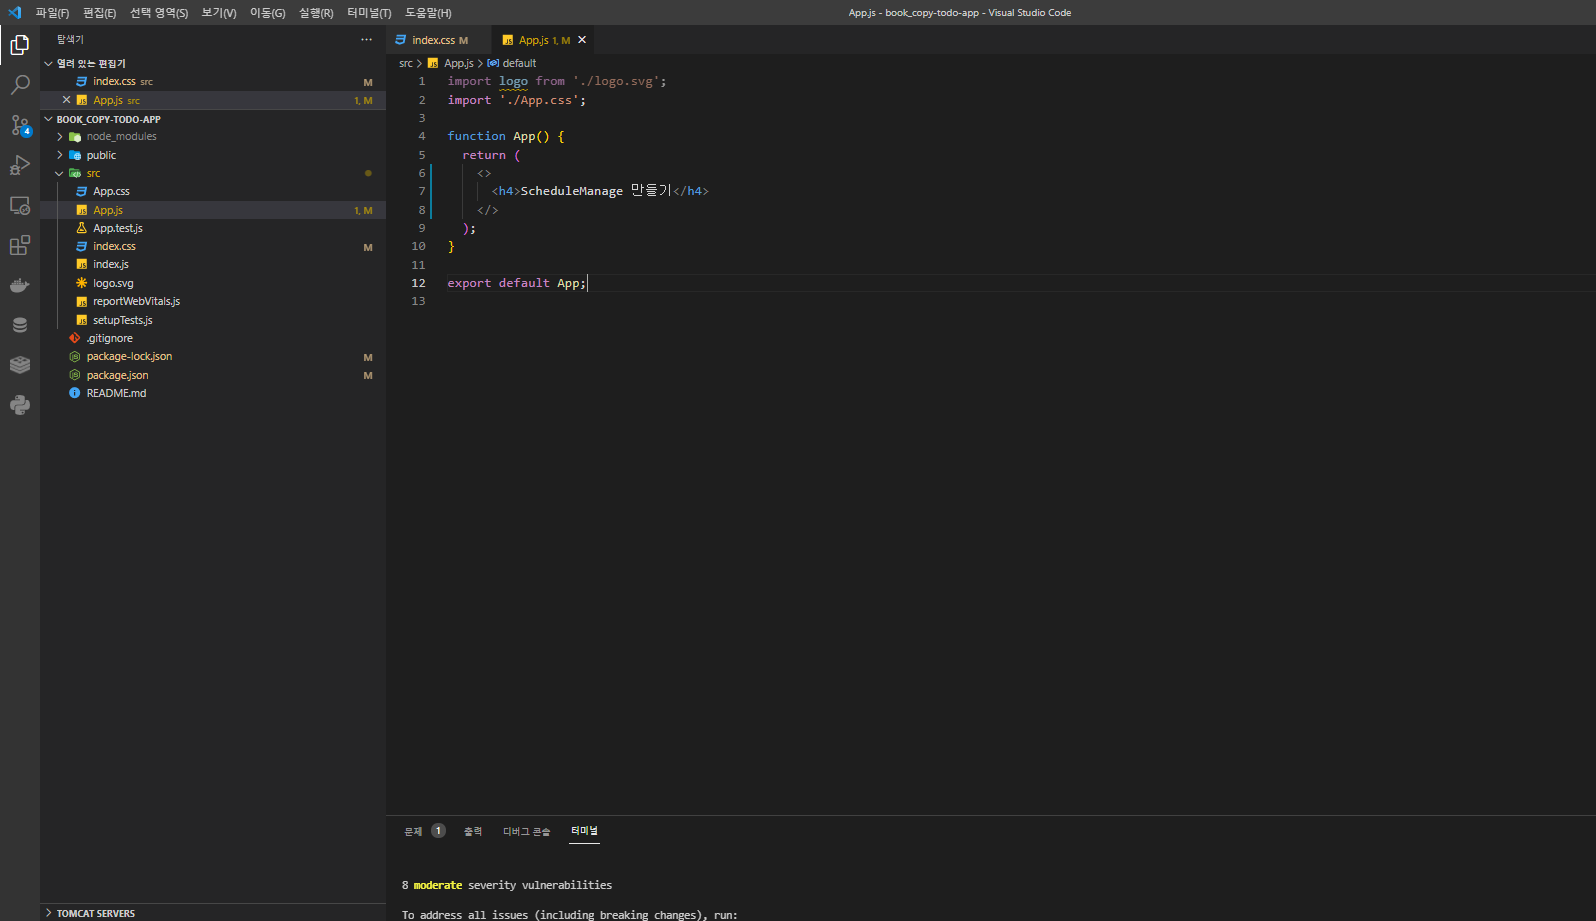Open README.md file
1596x921 pixels.
pyautogui.click(x=213, y=393)
